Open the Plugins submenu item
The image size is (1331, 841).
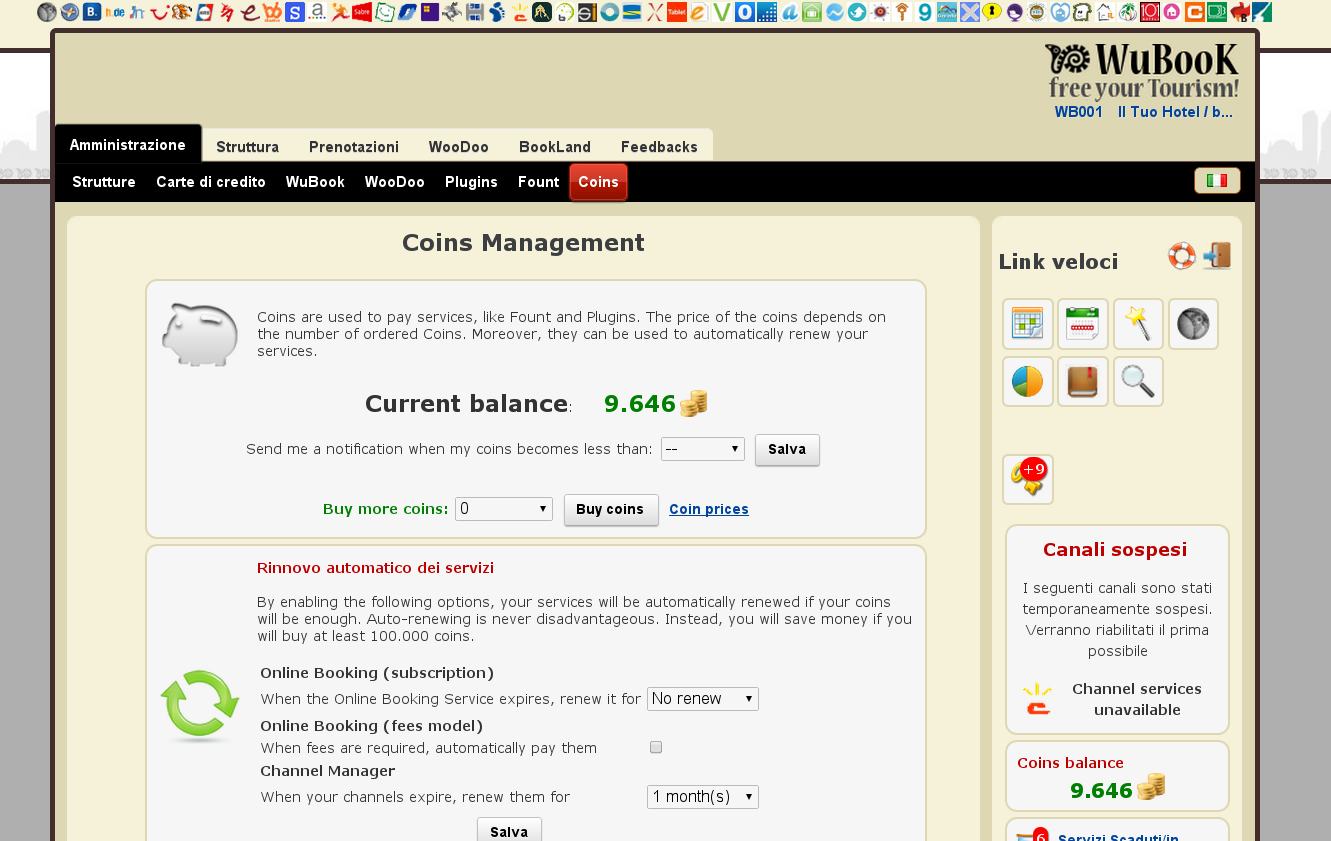(471, 182)
